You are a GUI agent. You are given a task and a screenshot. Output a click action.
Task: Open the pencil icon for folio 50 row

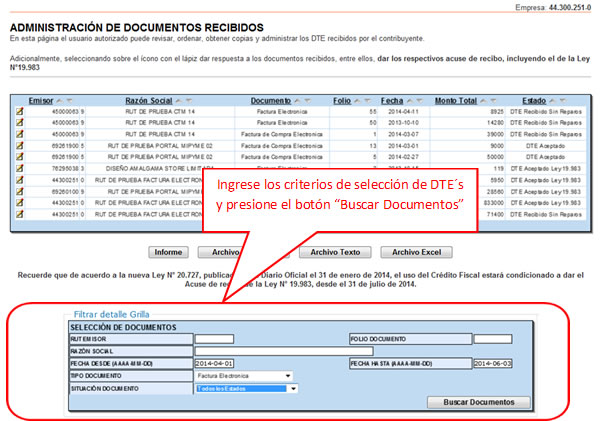point(20,122)
